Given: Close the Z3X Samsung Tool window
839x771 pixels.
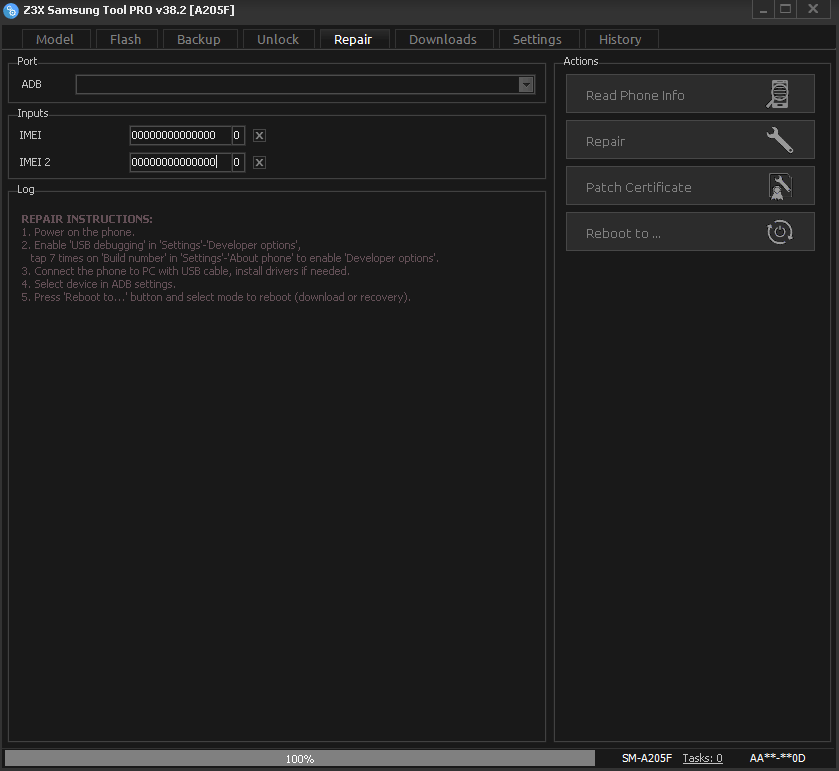Looking at the screenshot, I should [x=813, y=10].
